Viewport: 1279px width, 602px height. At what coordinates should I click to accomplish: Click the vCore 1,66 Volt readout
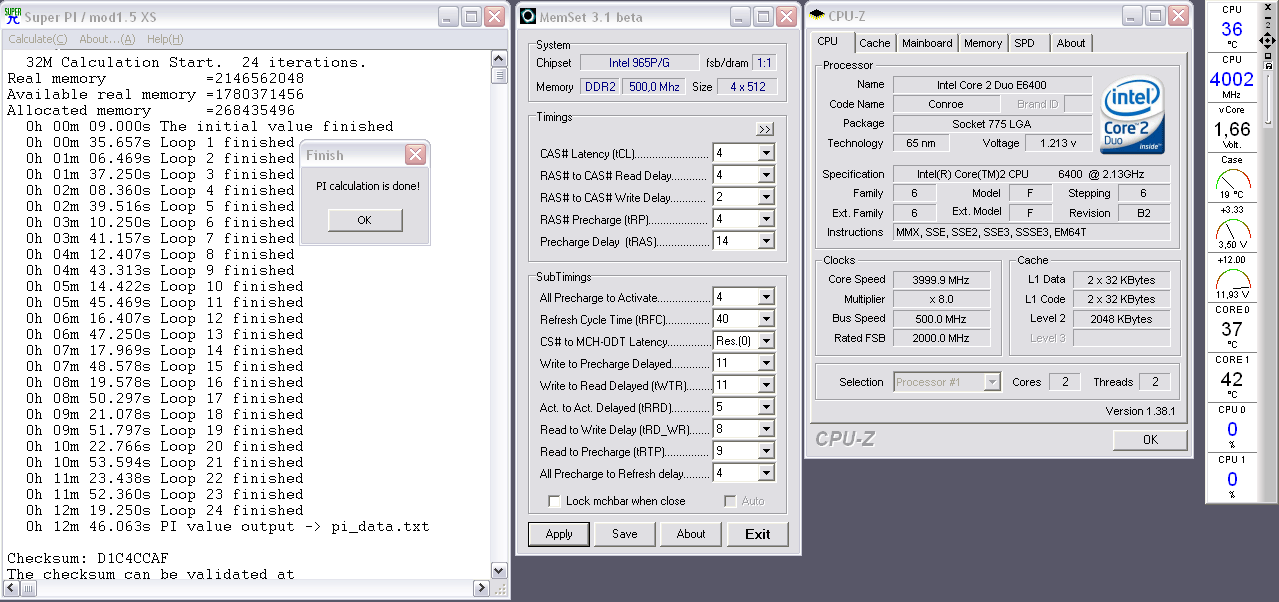point(1232,128)
